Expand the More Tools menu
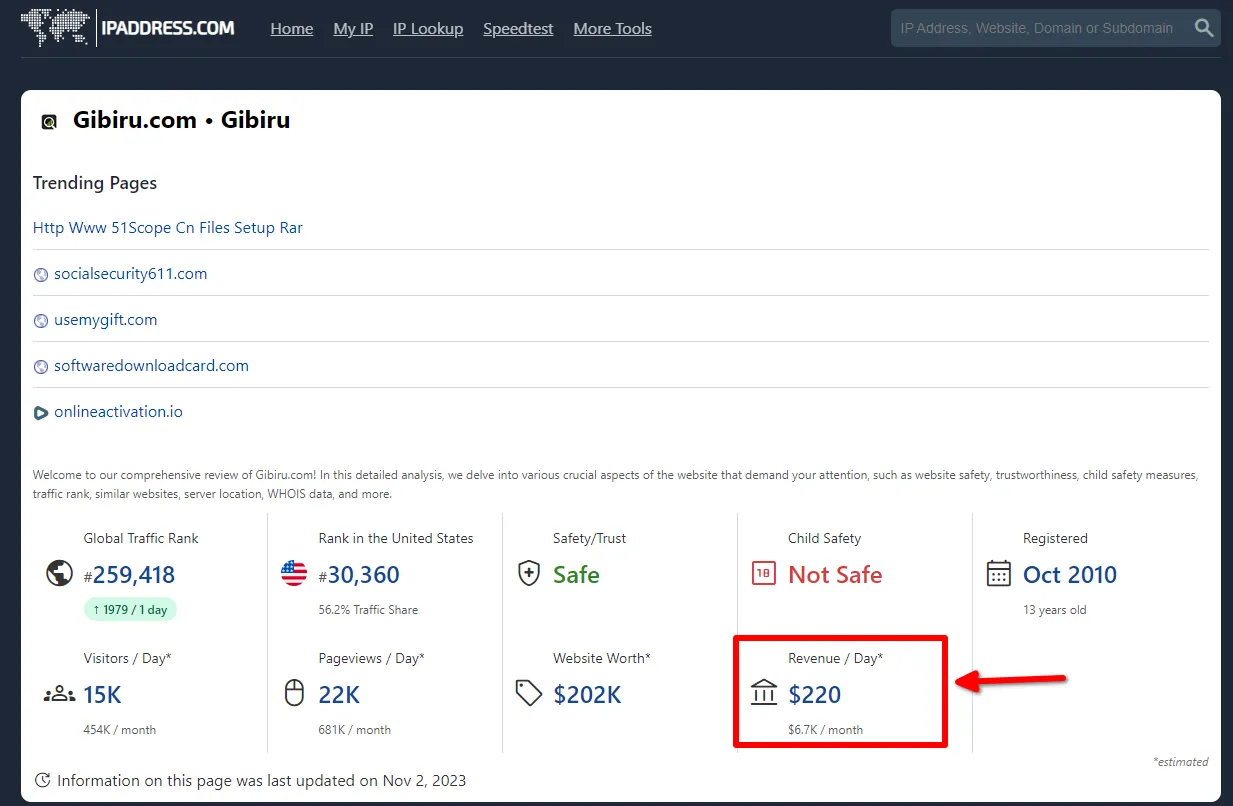Screen dimensions: 1233x806 [613, 29]
